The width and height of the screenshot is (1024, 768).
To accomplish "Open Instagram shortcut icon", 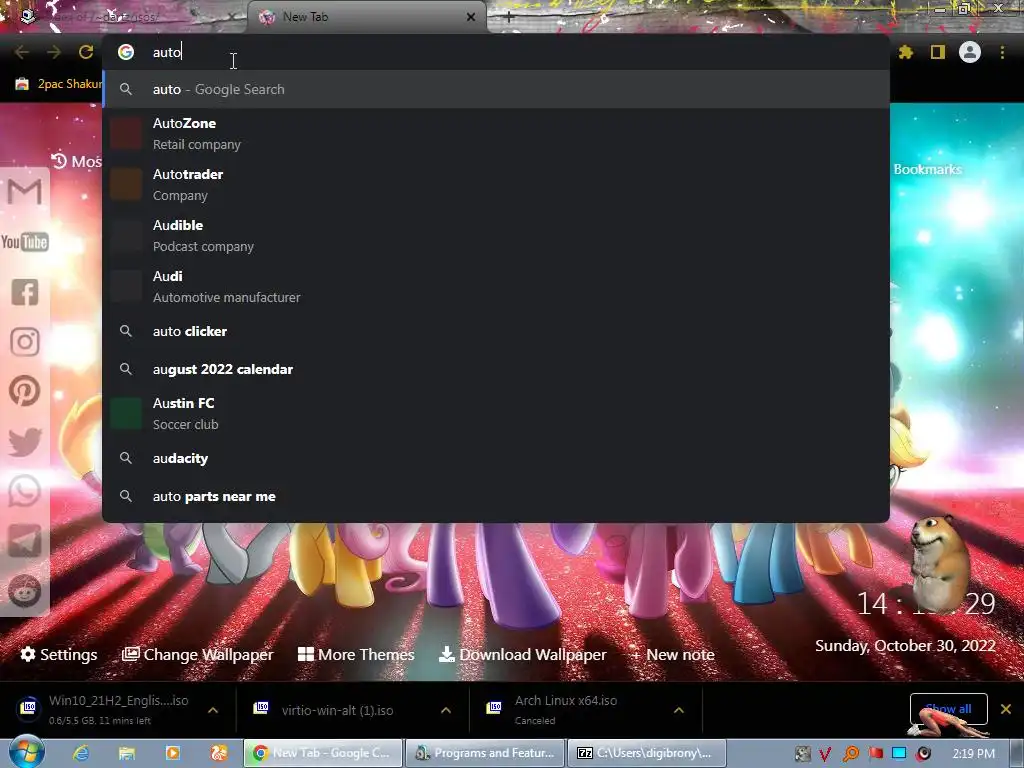I will [25, 342].
